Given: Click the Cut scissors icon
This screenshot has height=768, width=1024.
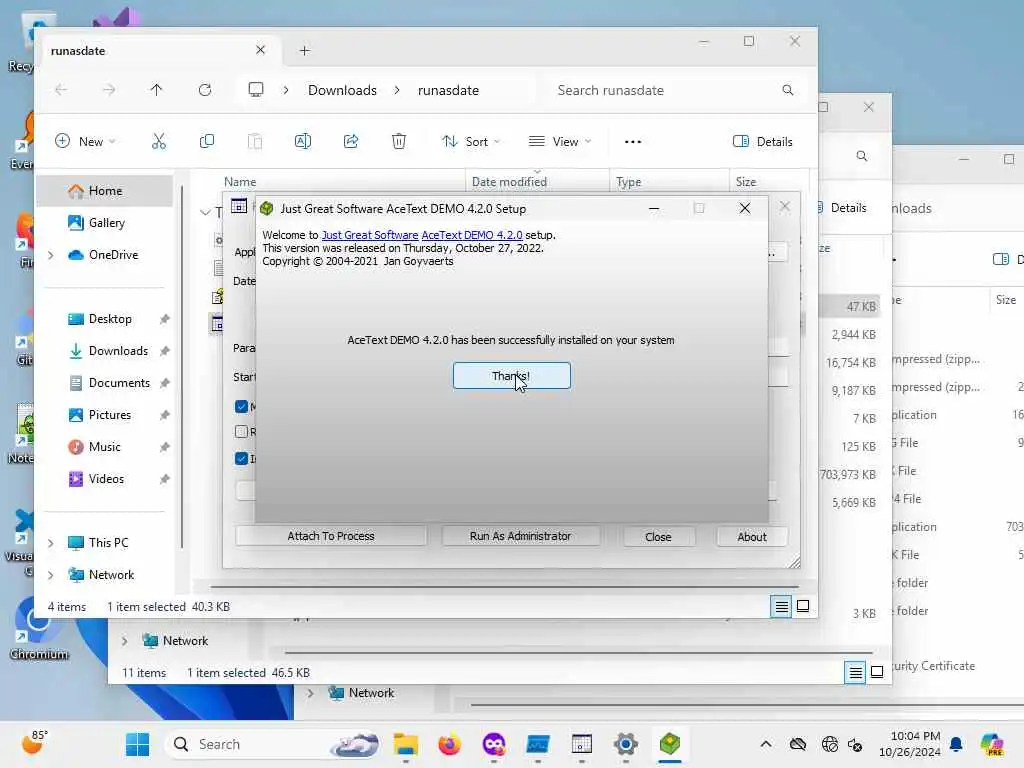Looking at the screenshot, I should (x=159, y=142).
